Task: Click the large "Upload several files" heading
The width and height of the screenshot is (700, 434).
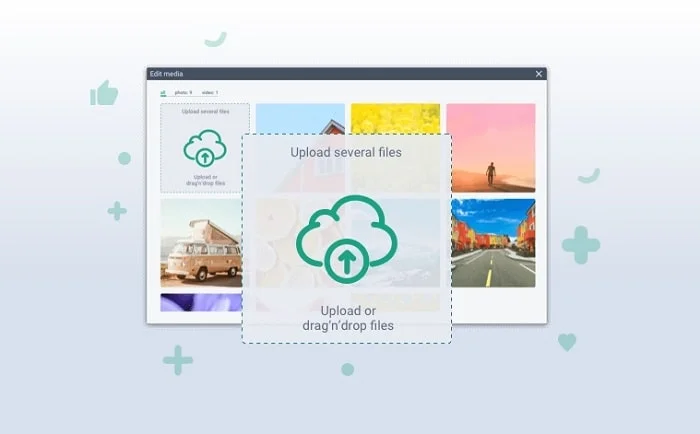Action: pos(346,153)
